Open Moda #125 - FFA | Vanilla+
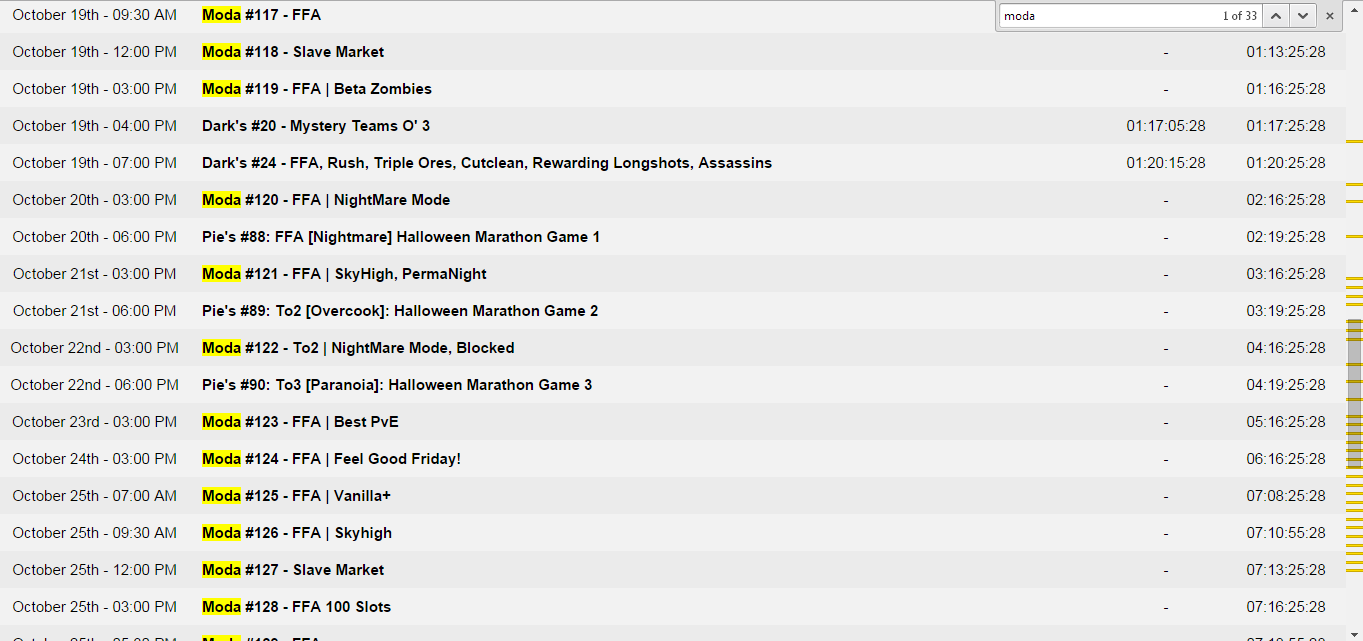1363x641 pixels. tap(295, 496)
